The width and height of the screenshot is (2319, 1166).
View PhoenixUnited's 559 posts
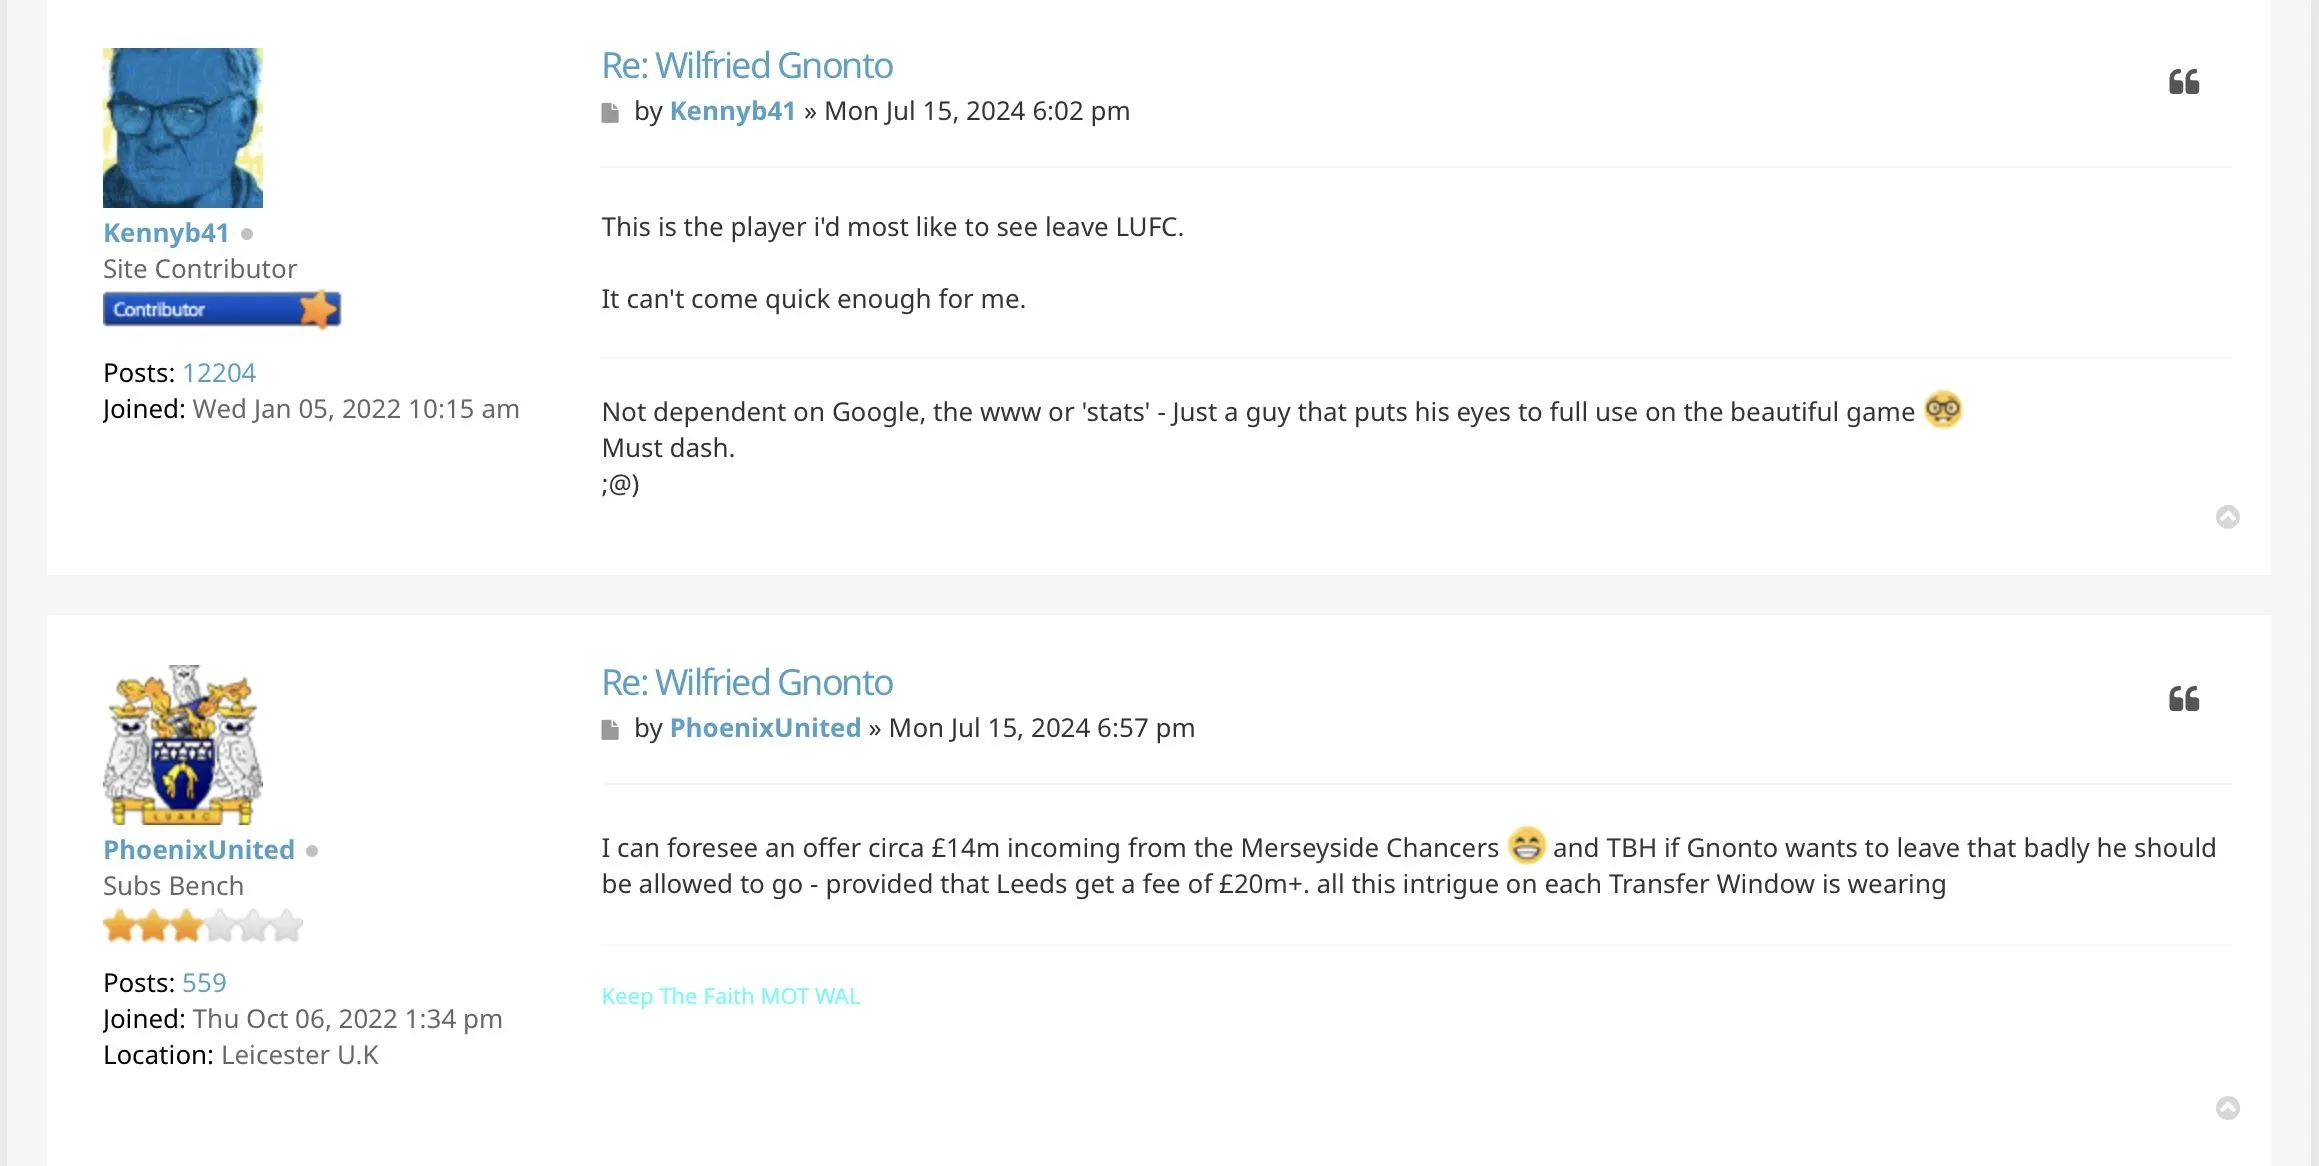(204, 983)
